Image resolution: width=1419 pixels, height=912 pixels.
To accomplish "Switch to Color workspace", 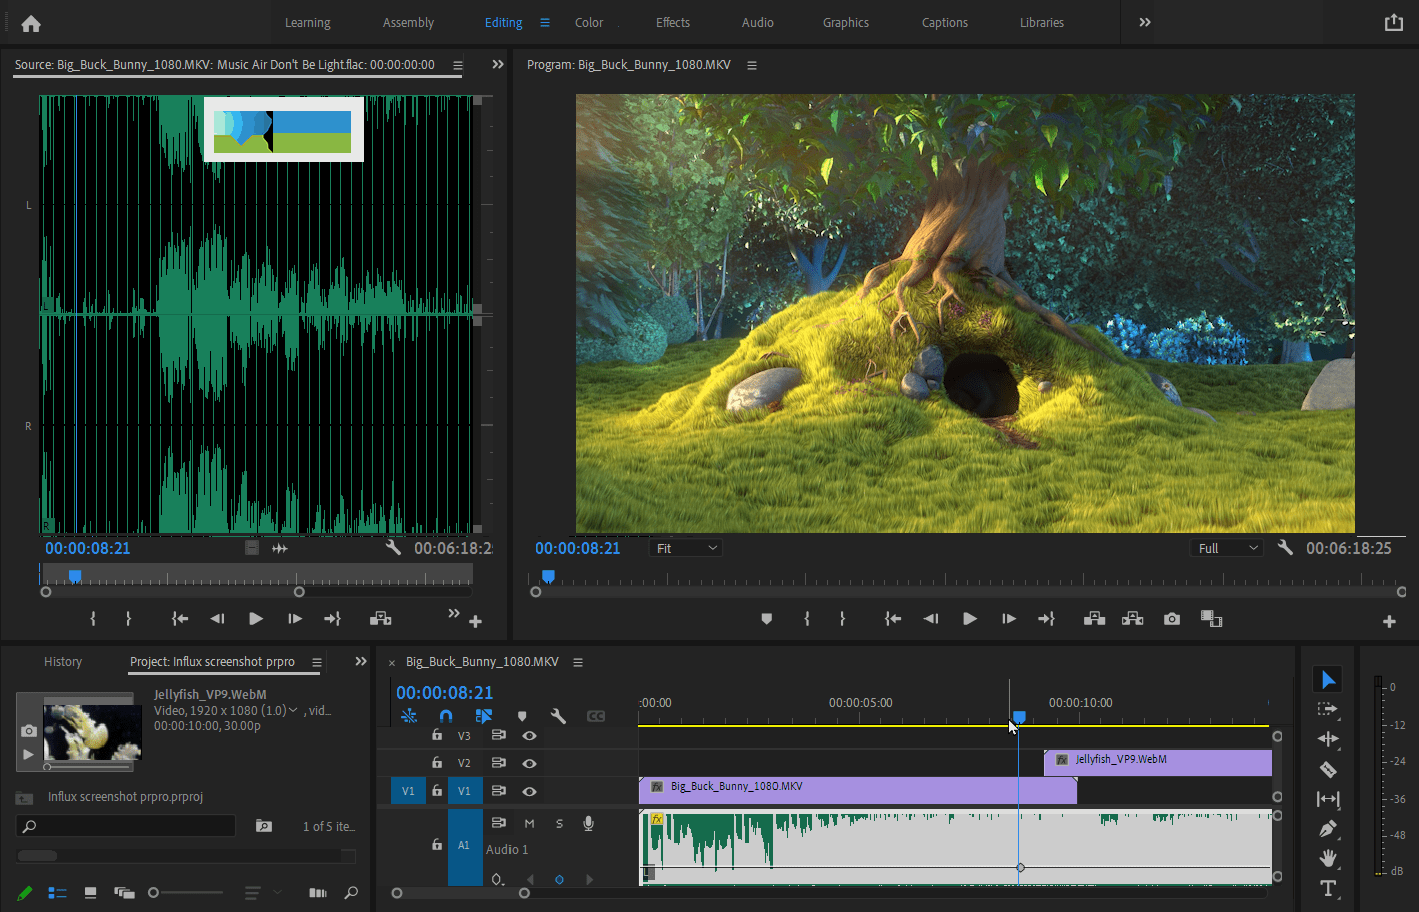I will tap(589, 22).
